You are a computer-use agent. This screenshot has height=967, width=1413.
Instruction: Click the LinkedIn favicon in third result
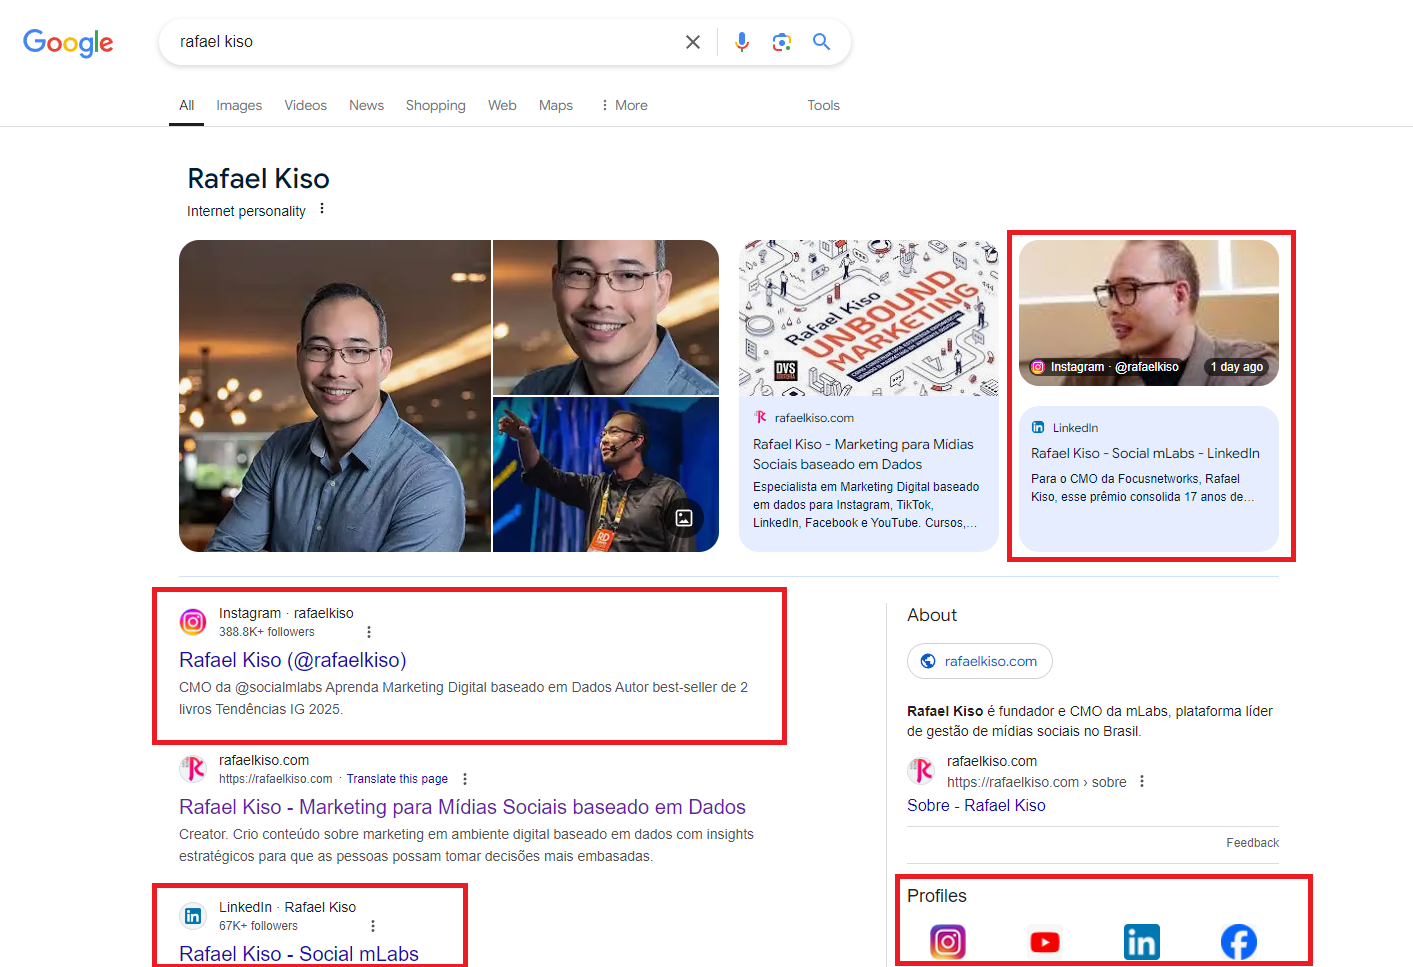pos(193,916)
